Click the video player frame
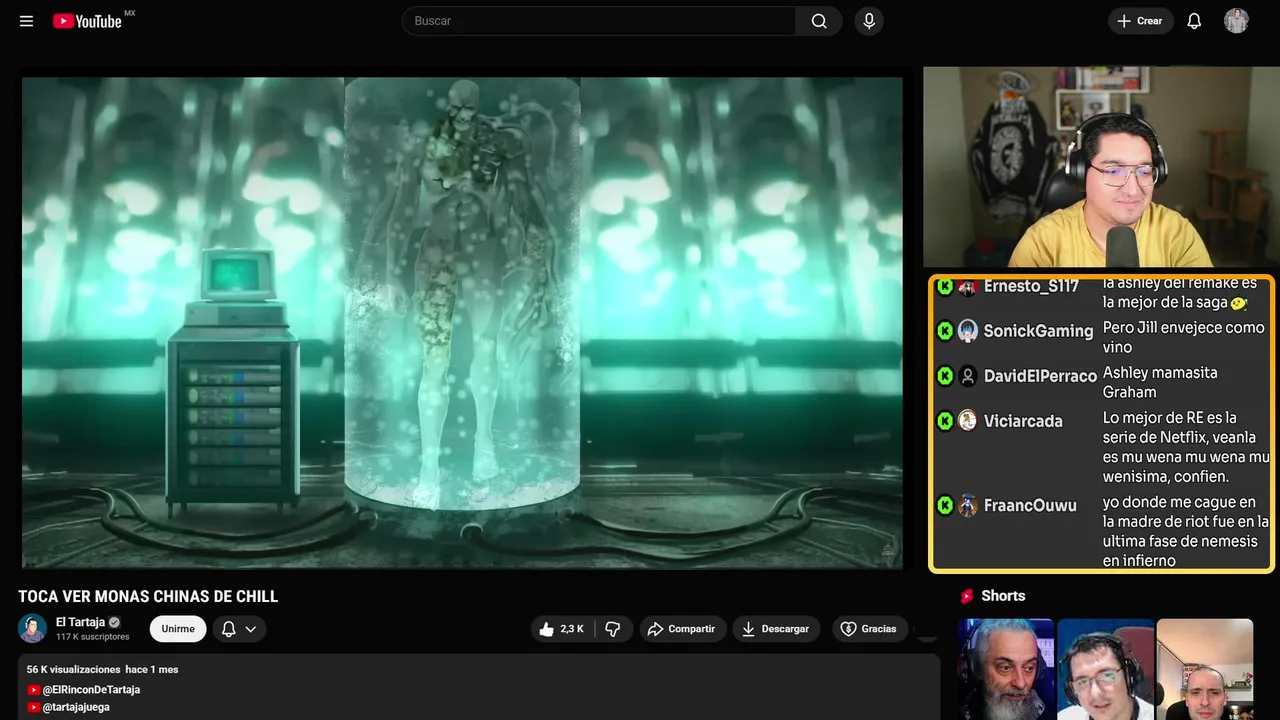The height and width of the screenshot is (720, 1280). click(x=462, y=323)
